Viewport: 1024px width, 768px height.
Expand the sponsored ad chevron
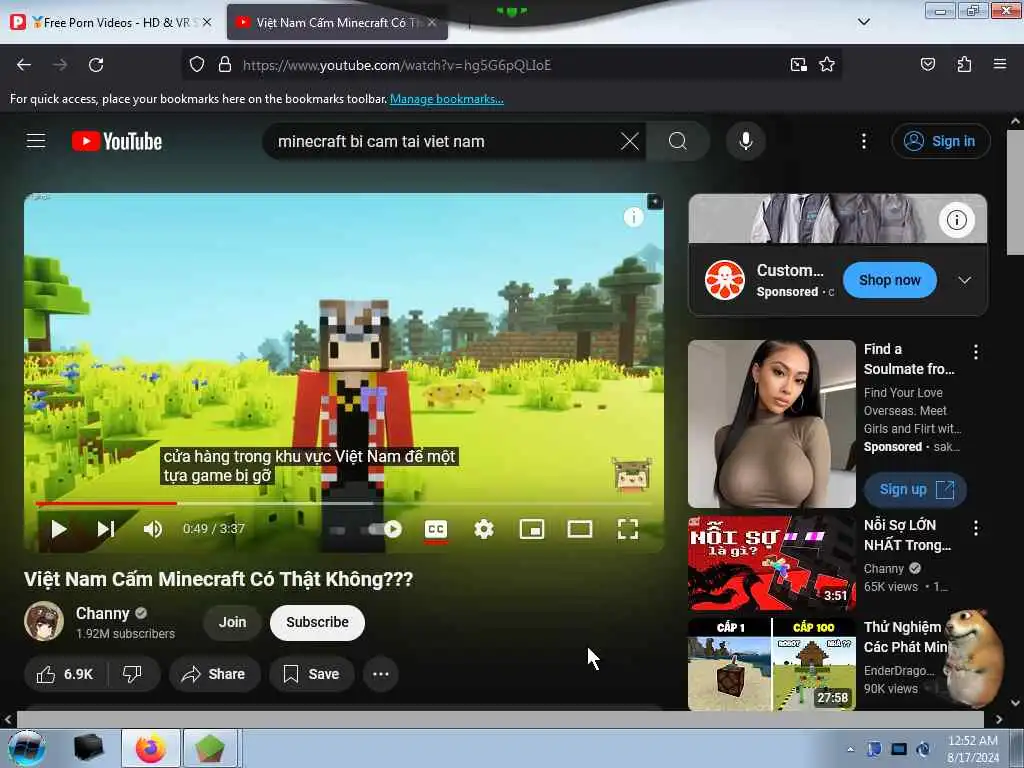click(x=965, y=280)
